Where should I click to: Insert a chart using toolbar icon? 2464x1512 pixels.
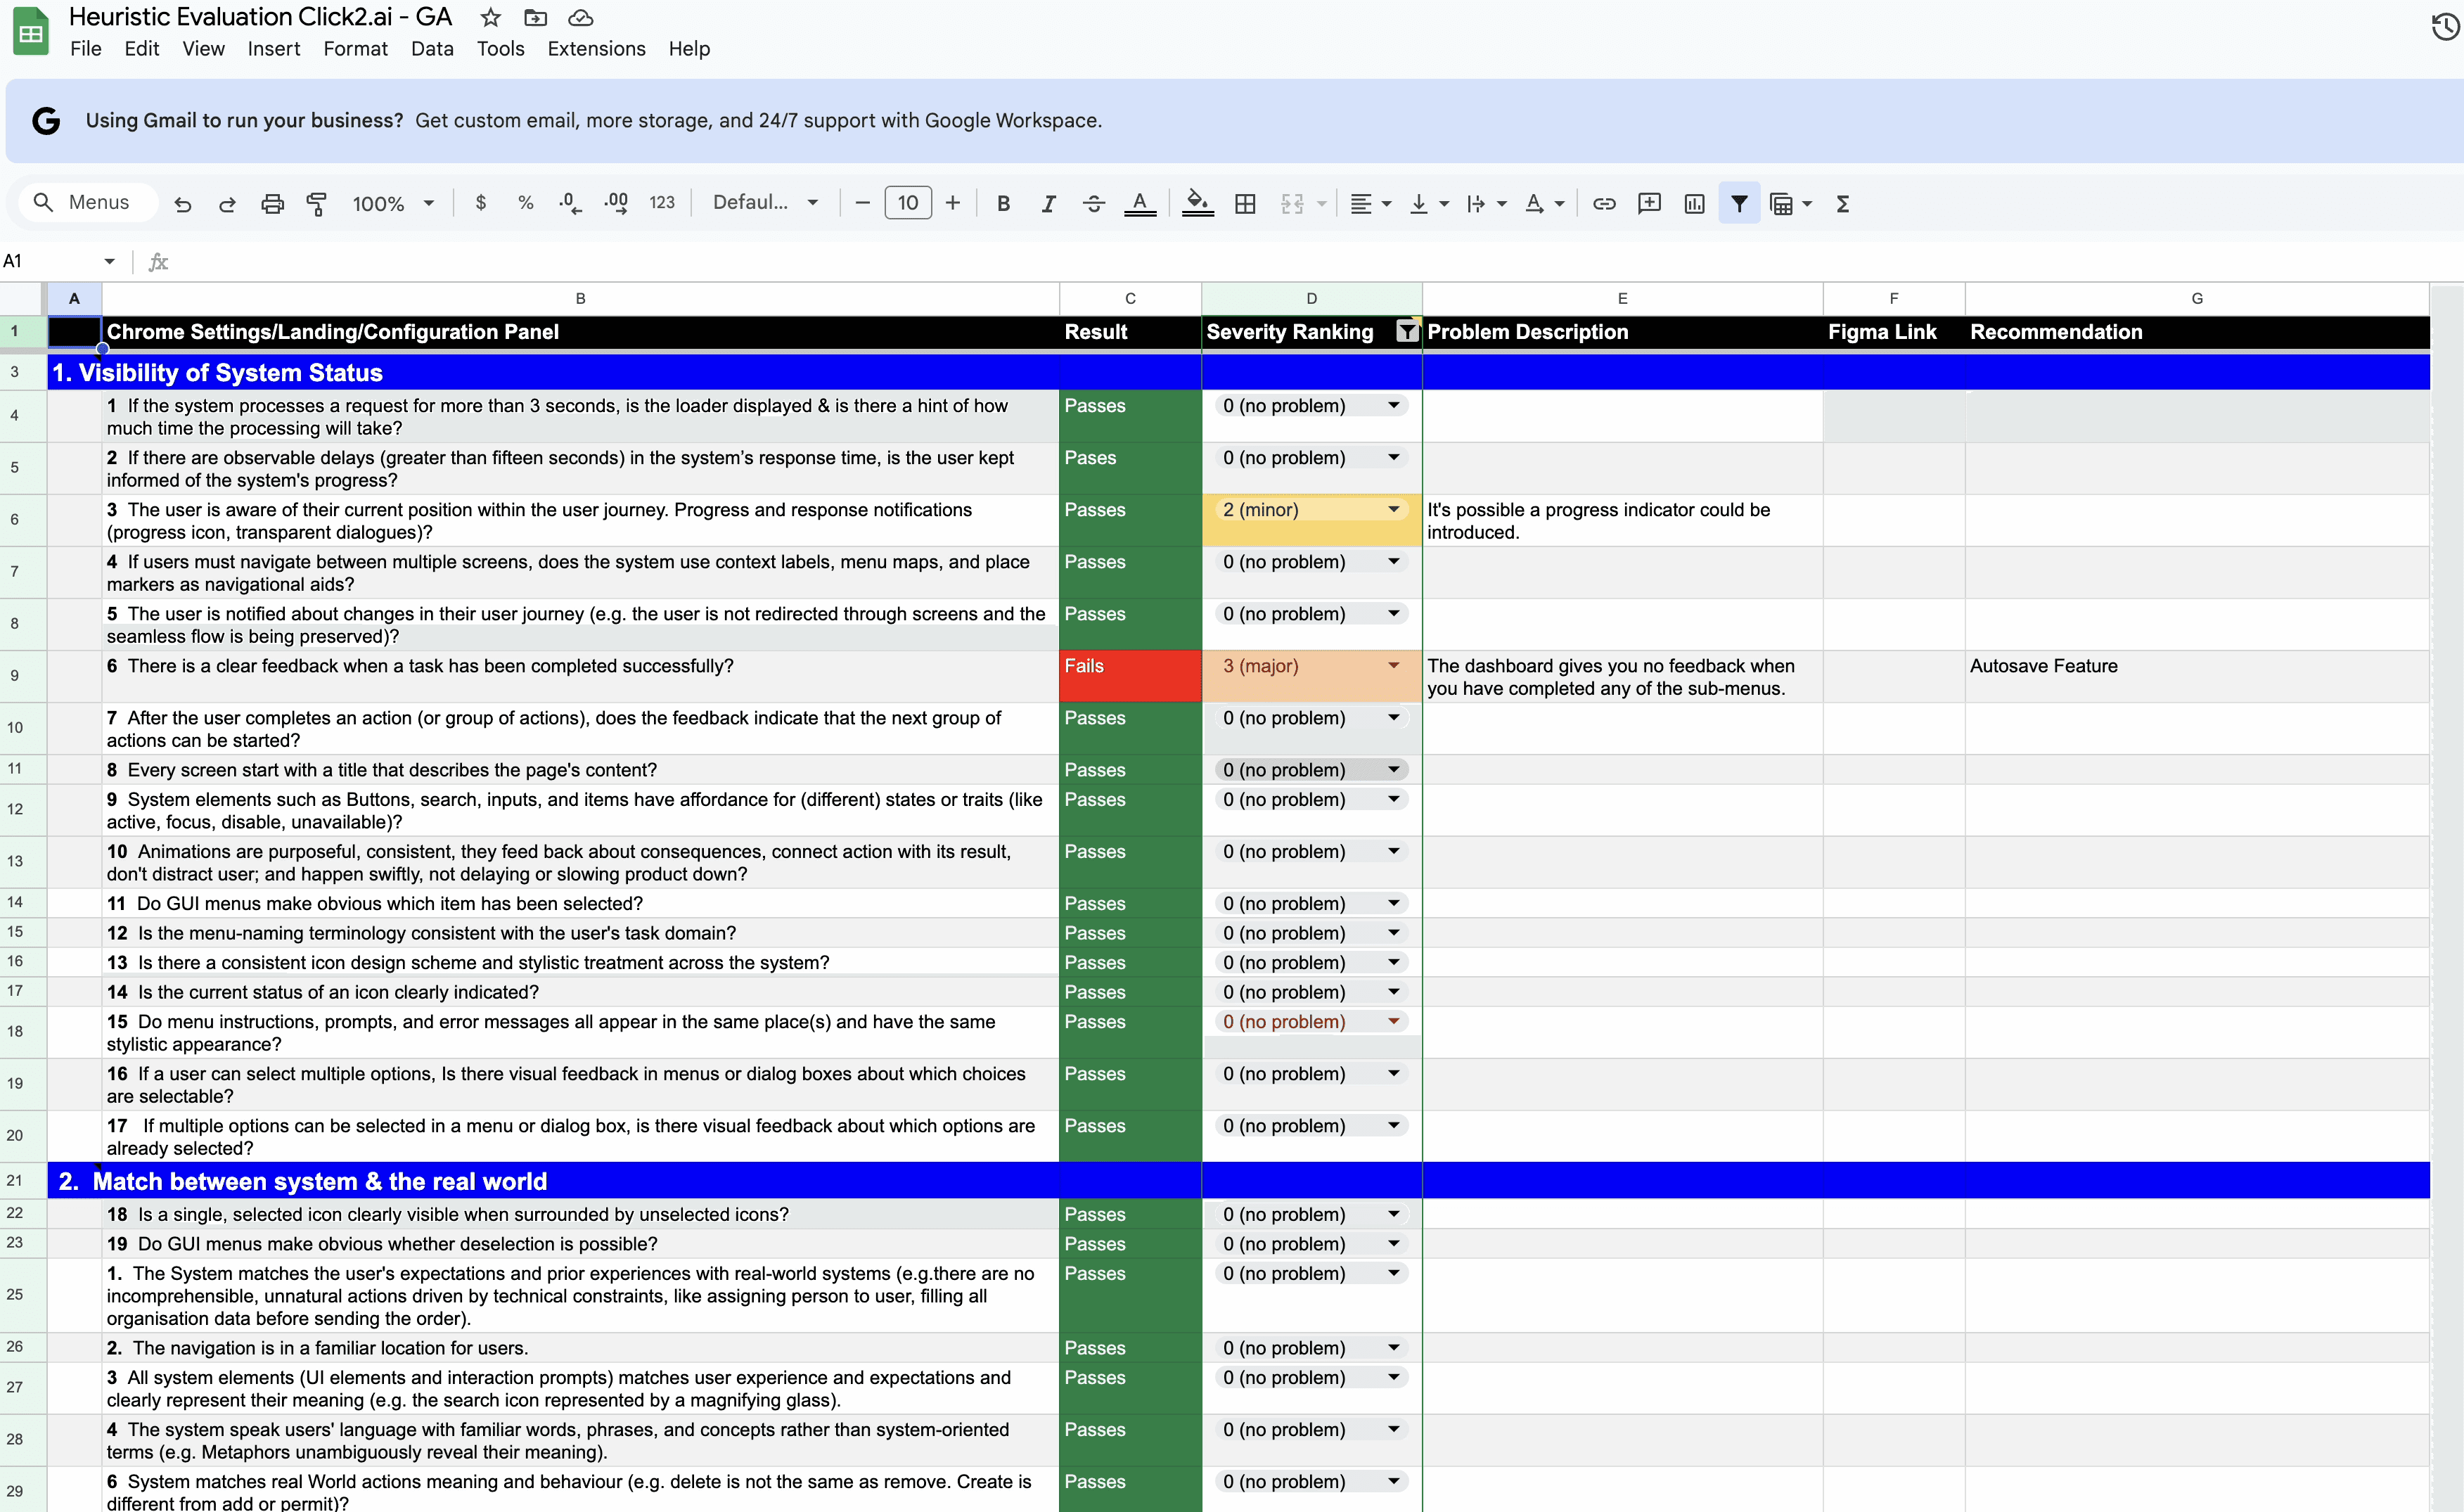[1694, 204]
